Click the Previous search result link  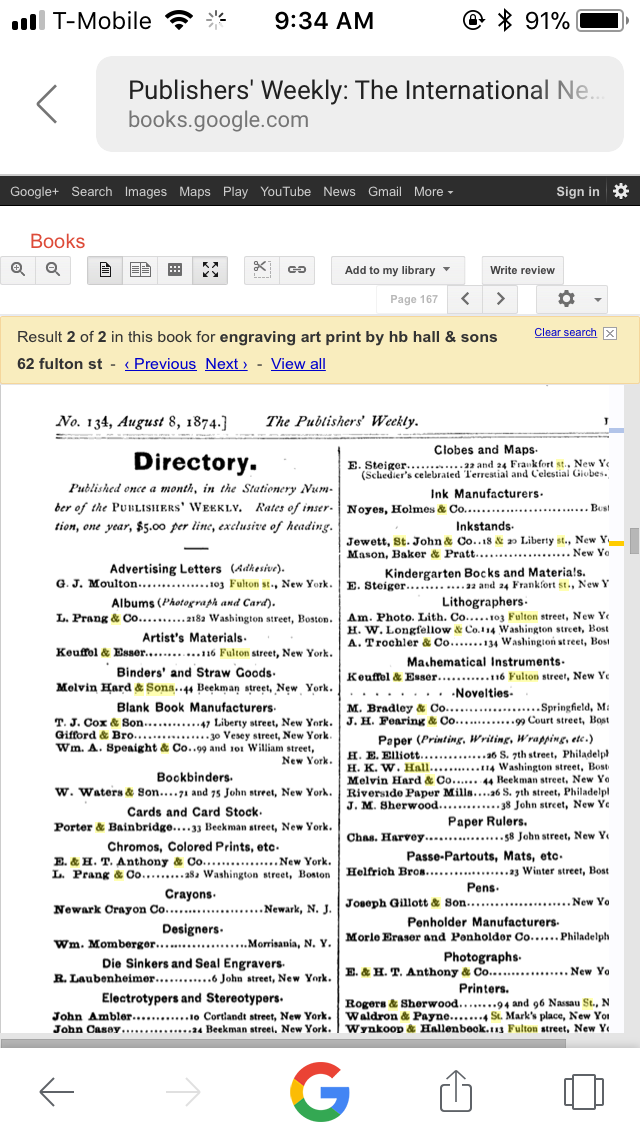click(160, 364)
